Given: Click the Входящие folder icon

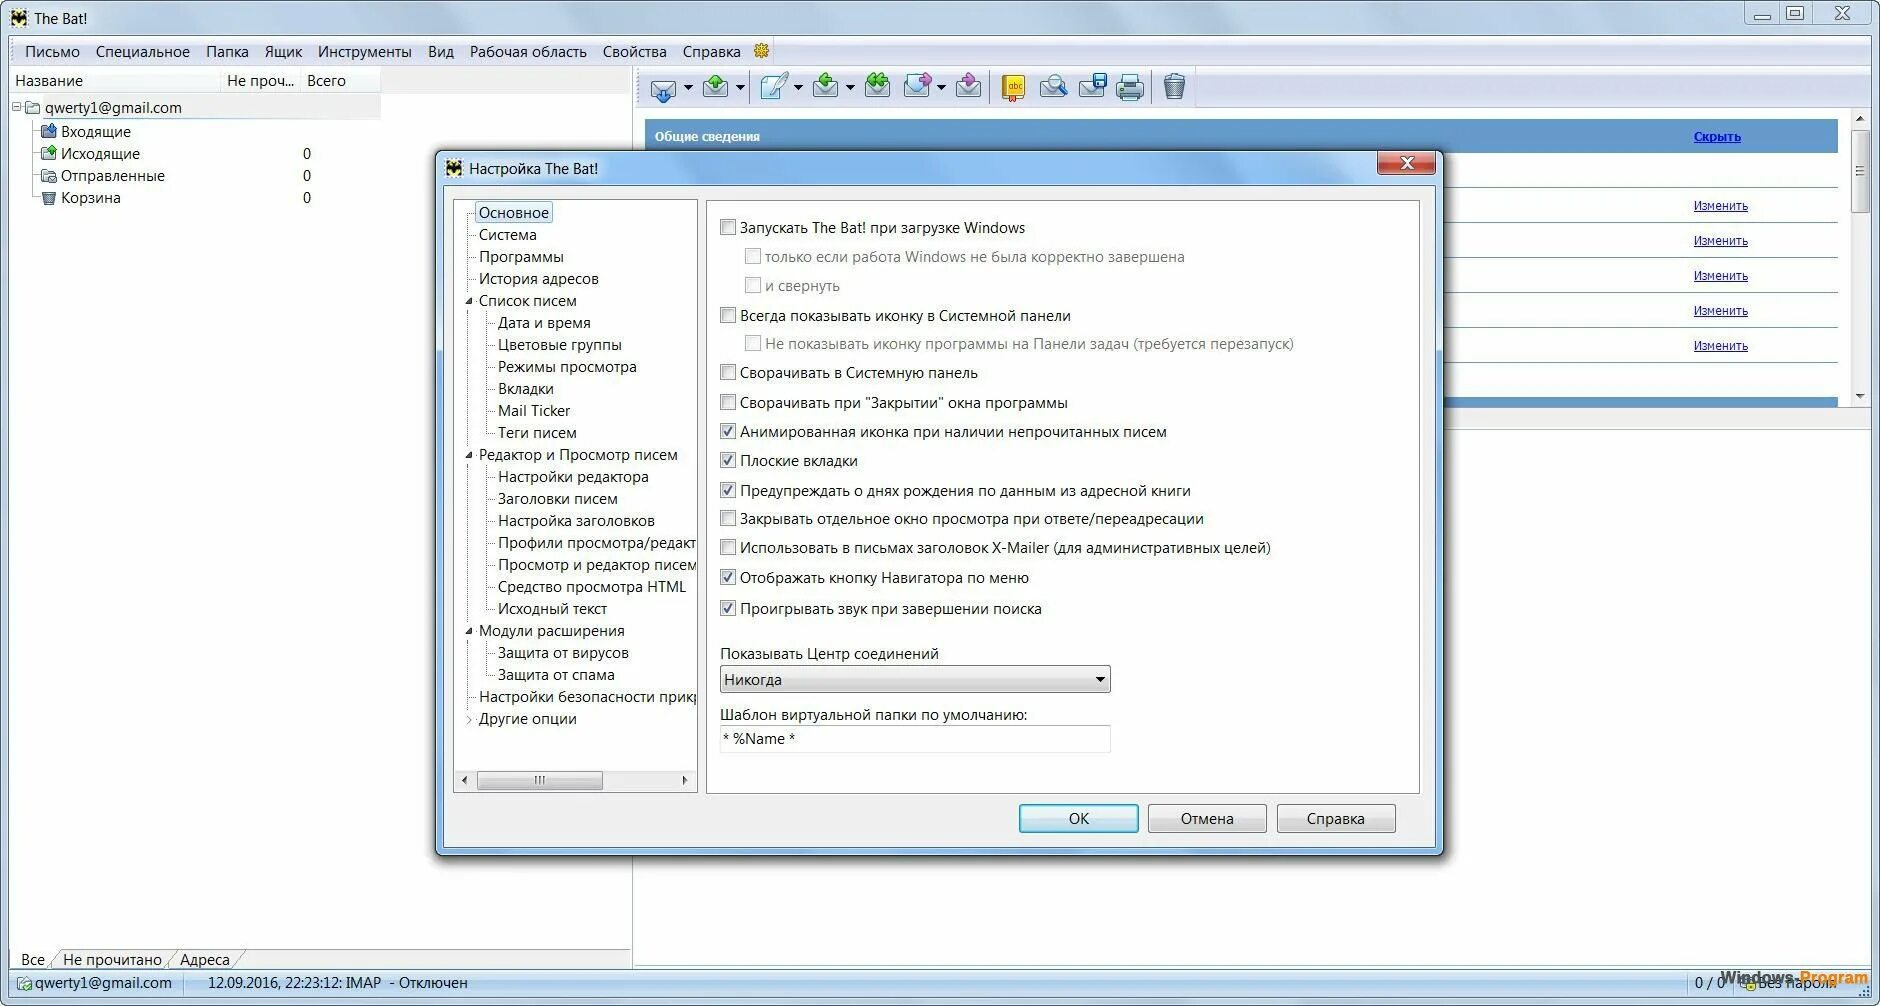Looking at the screenshot, I should pos(48,131).
